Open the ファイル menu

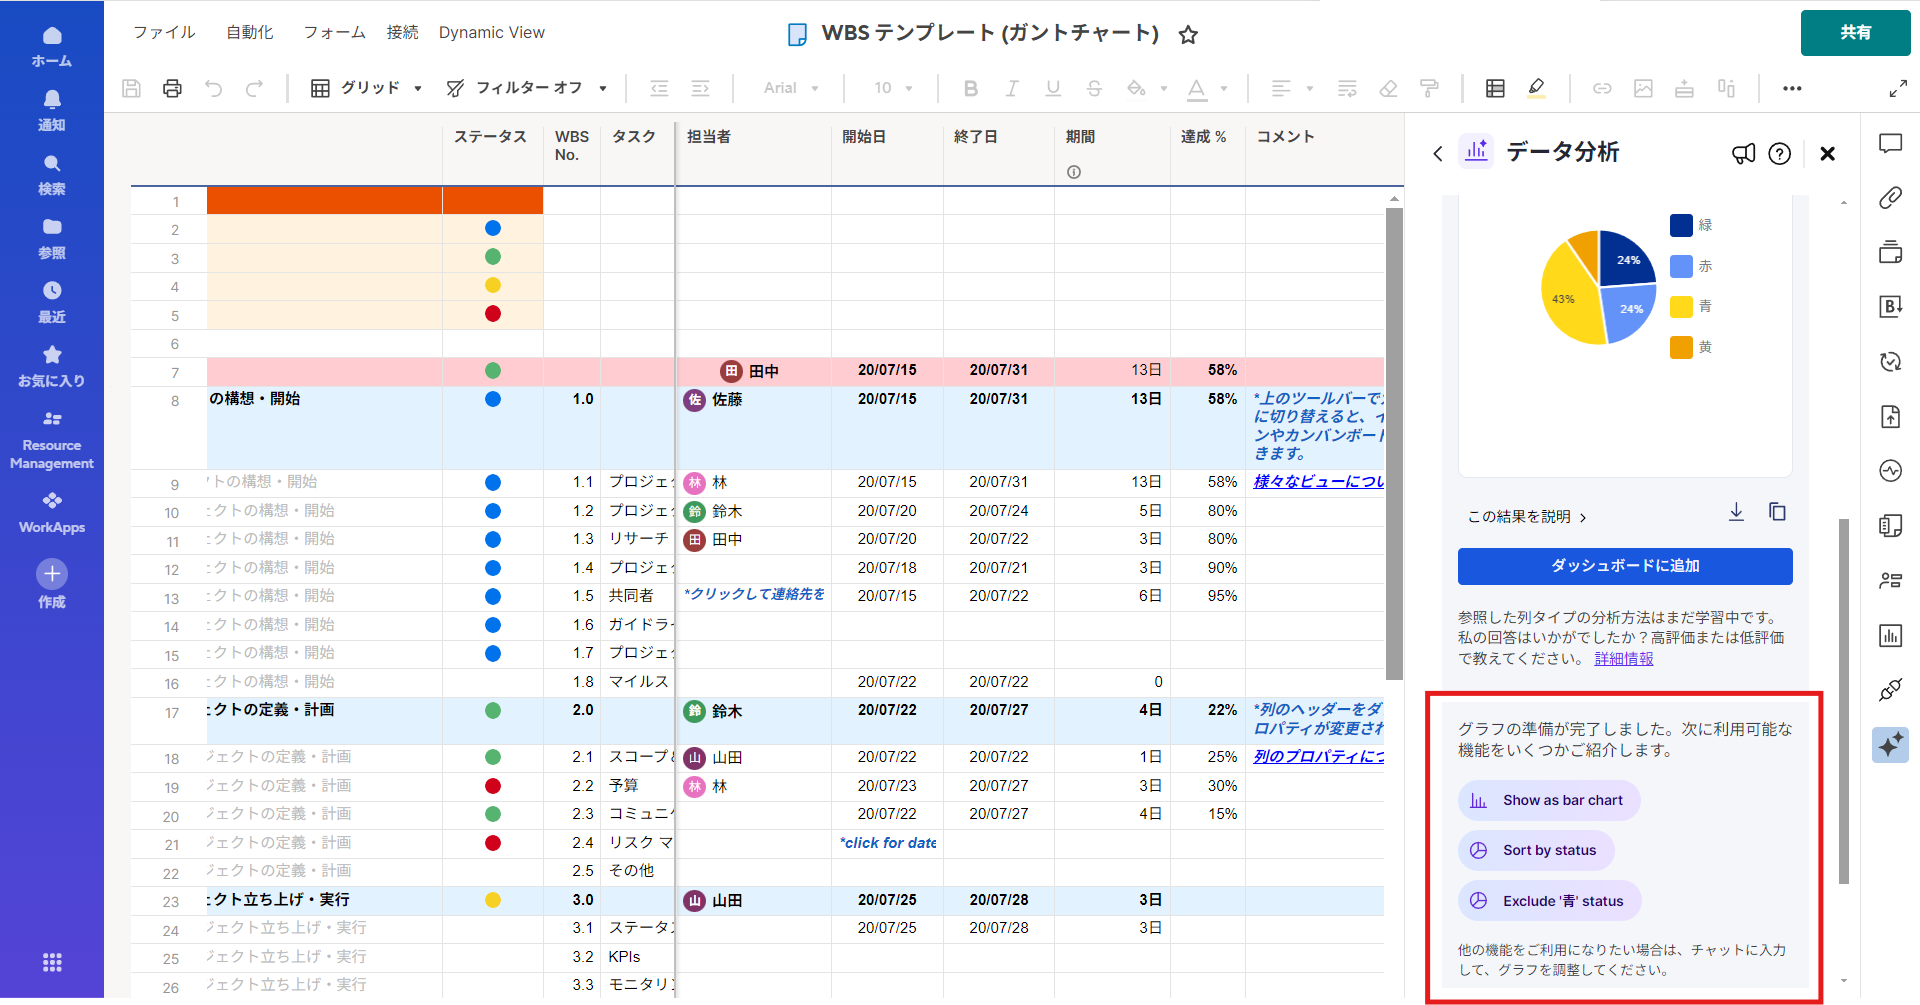pyautogui.click(x=164, y=33)
